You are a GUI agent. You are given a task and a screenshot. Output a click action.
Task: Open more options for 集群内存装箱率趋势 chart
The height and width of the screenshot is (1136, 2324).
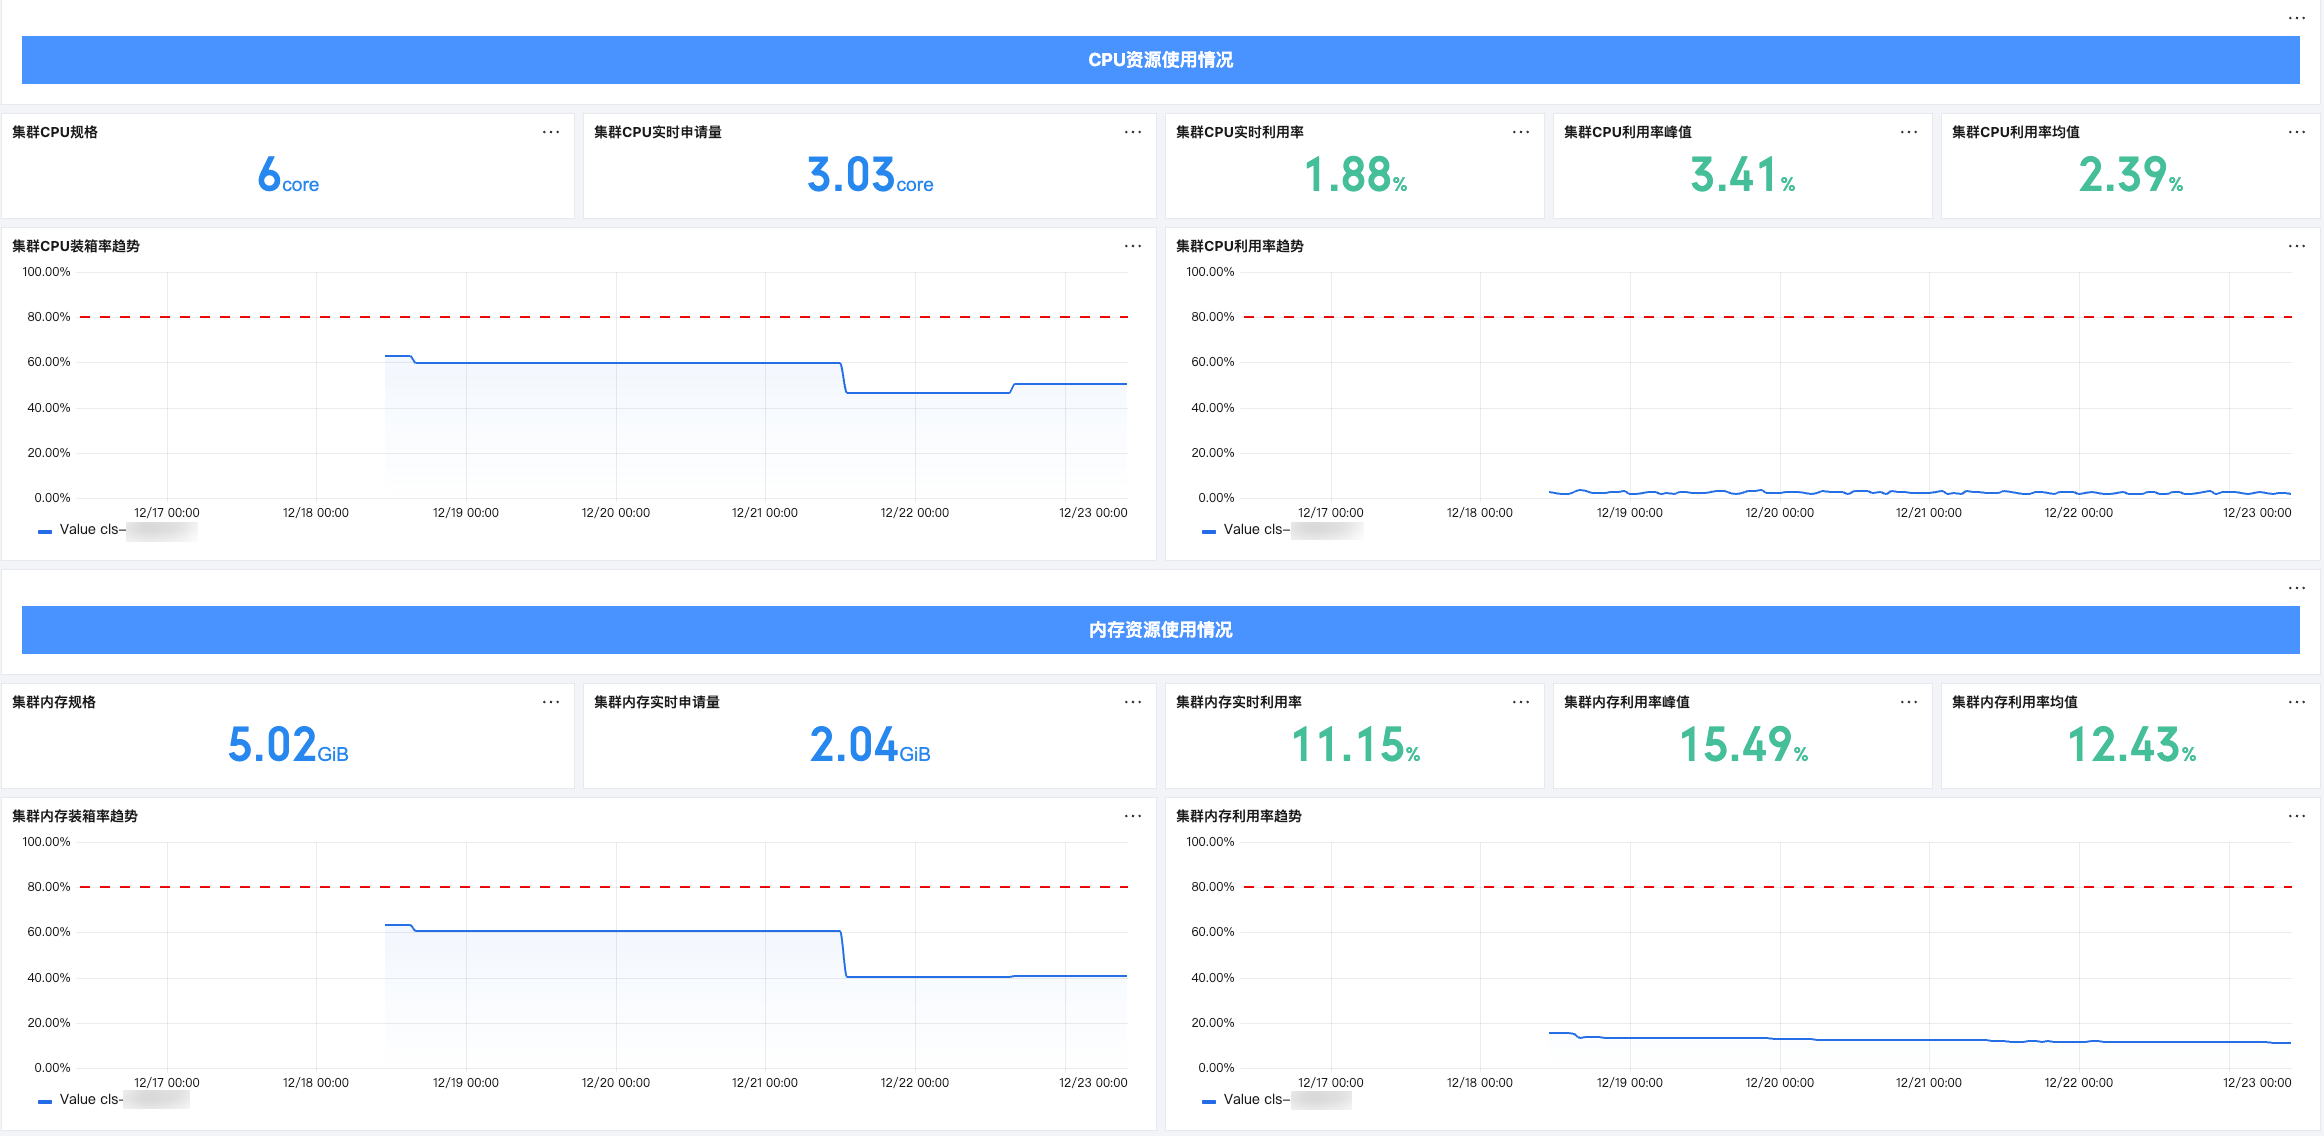[x=1133, y=816]
